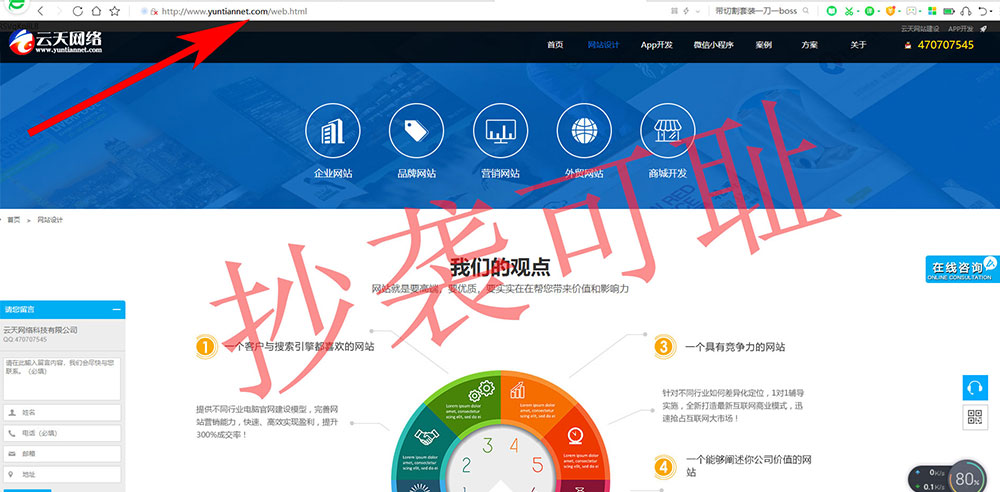
Task: Click the 姓名 name input field
Action: coord(62,412)
